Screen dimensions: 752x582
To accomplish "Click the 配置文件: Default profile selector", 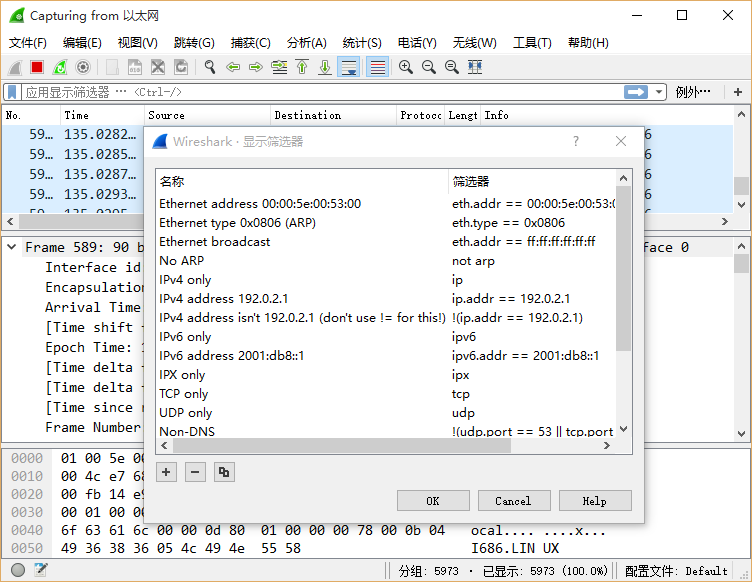I will click(676, 571).
